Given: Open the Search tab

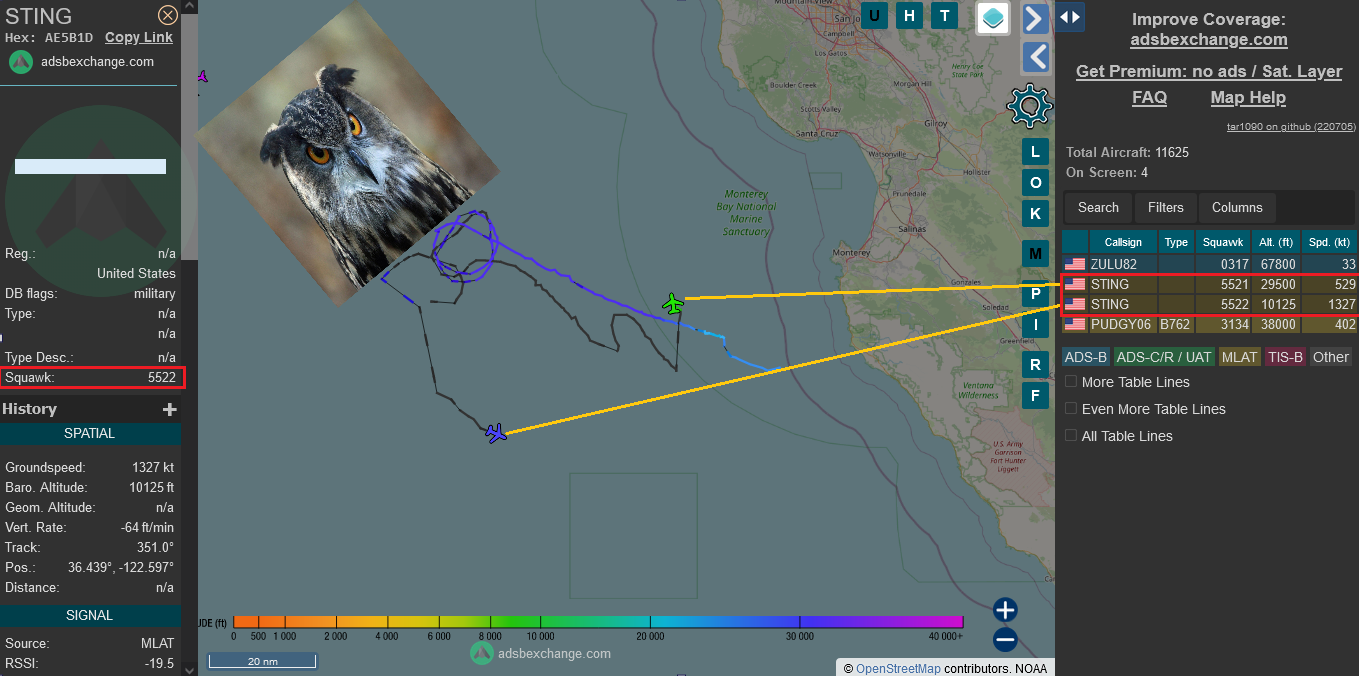Looking at the screenshot, I should click(x=1098, y=208).
